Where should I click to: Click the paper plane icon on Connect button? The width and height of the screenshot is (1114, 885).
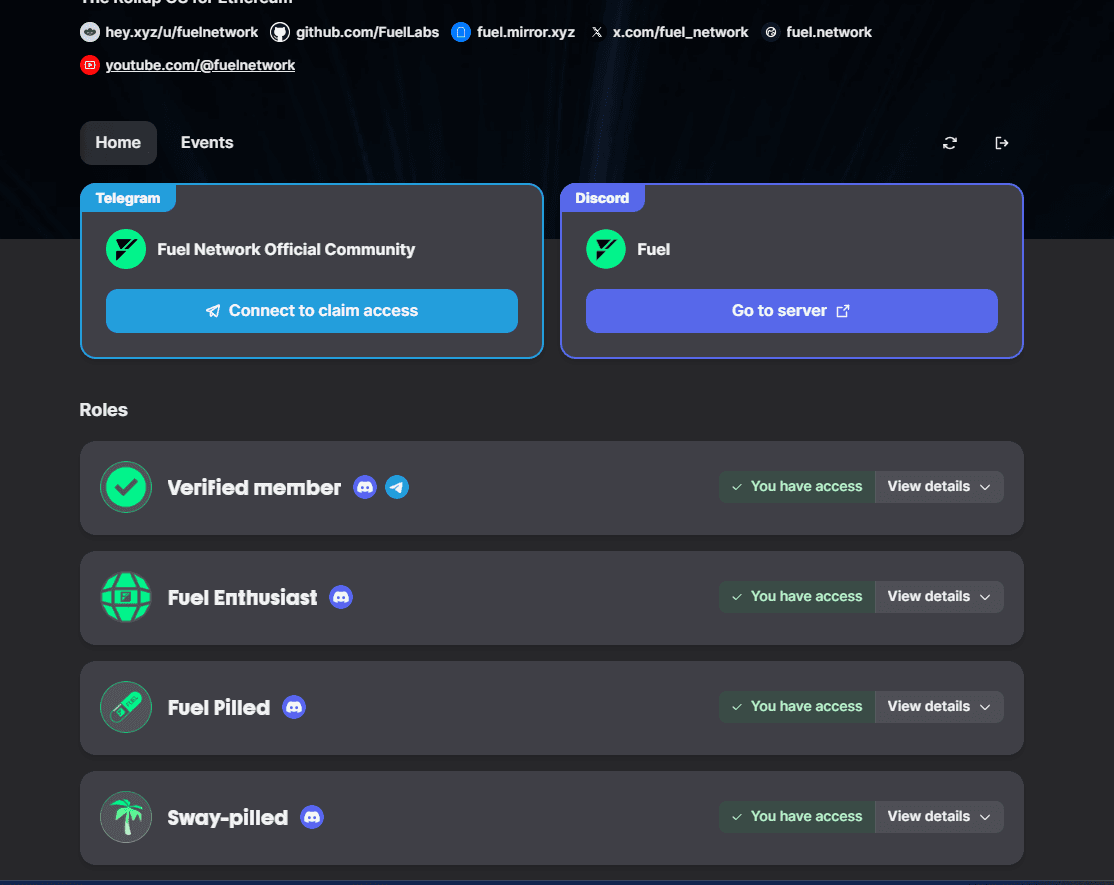(x=213, y=311)
